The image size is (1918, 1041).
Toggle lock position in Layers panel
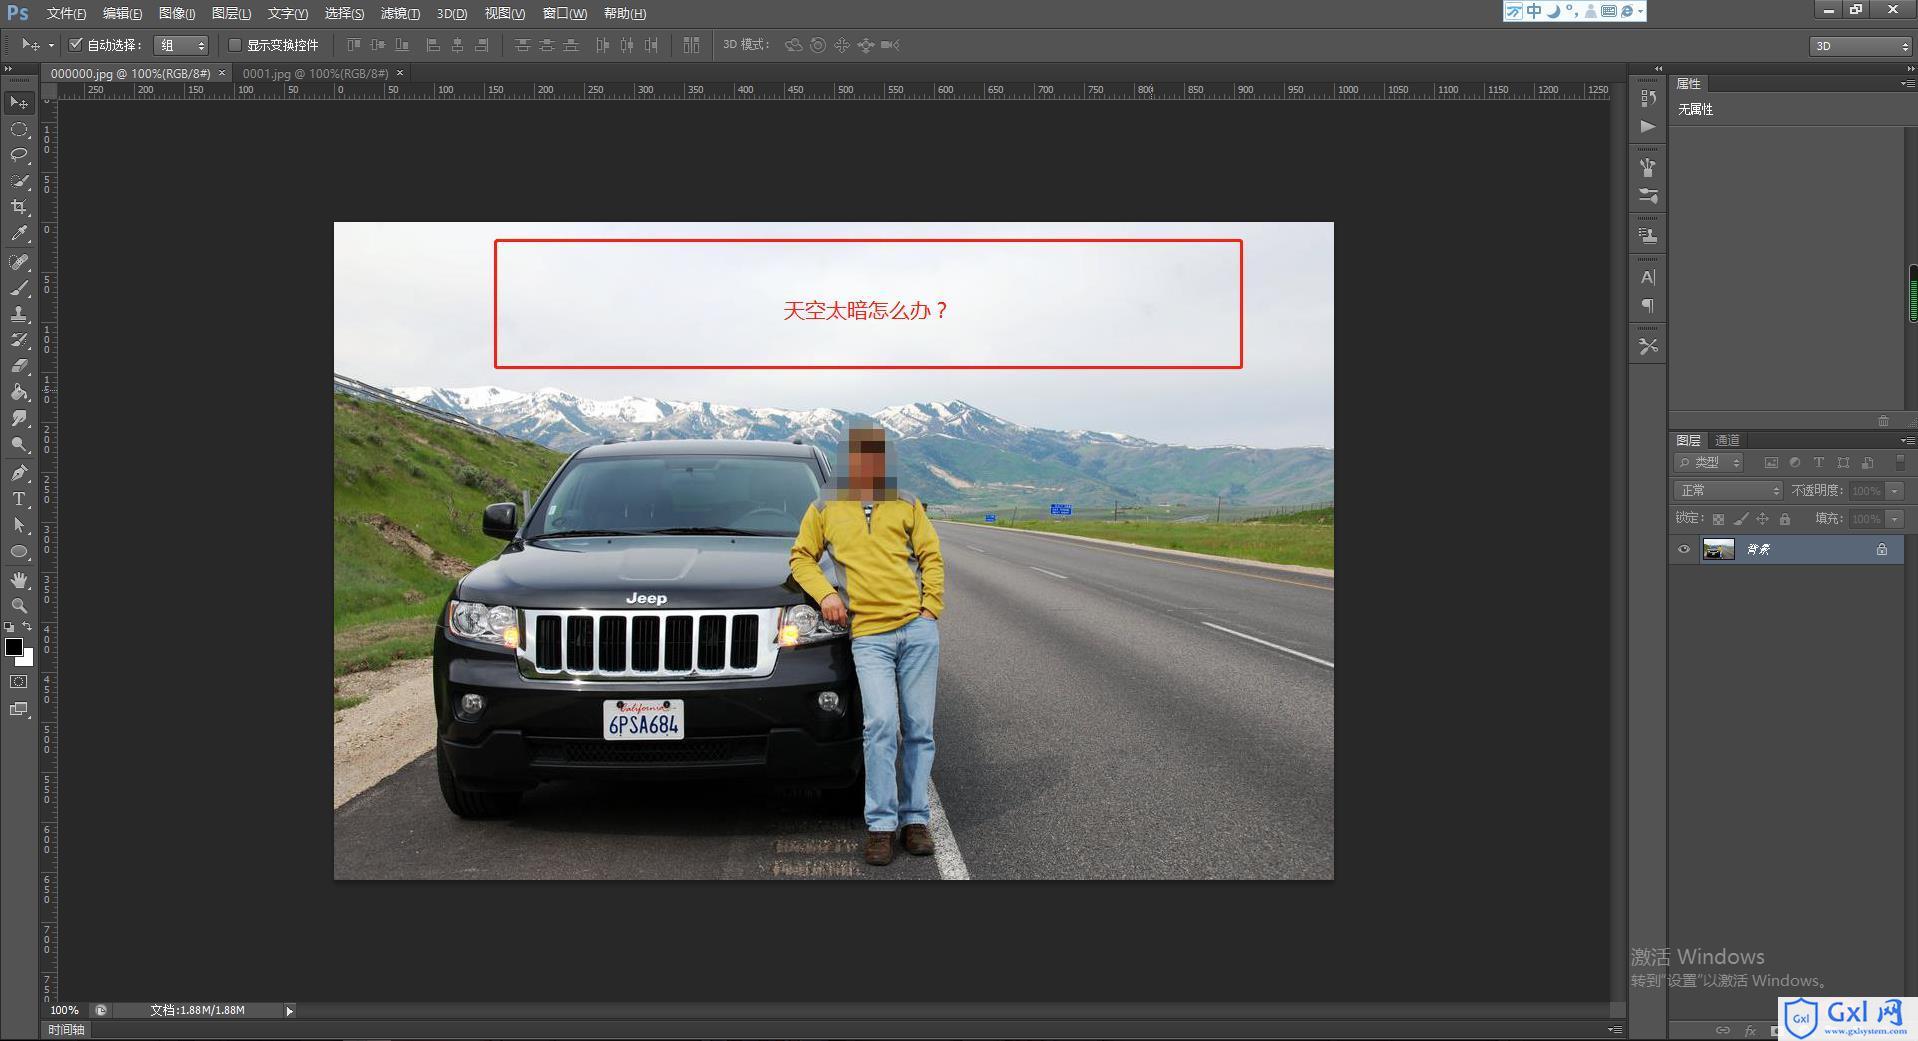click(1763, 519)
